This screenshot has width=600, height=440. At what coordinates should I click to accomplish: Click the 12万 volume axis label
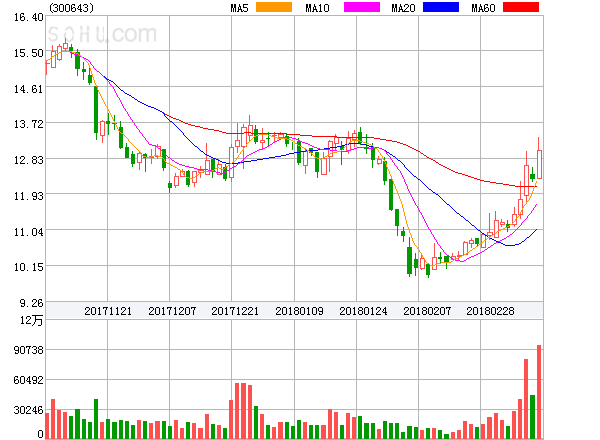coord(31,320)
